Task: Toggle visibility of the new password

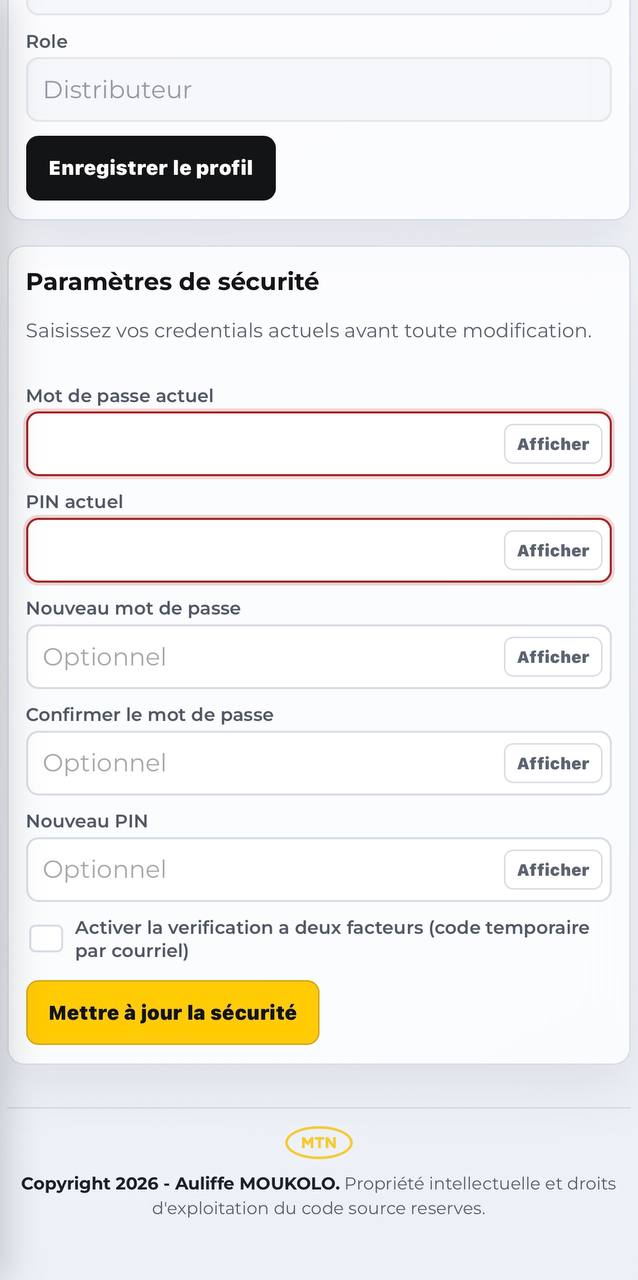Action: 553,657
